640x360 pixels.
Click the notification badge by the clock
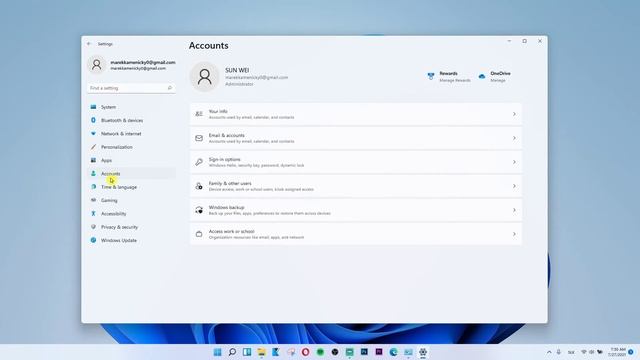click(x=631, y=352)
